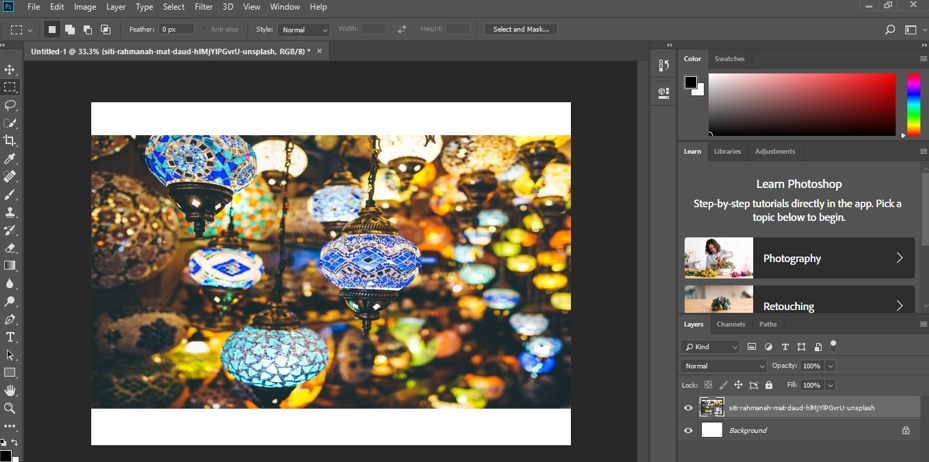929x462 pixels.
Task: Expand the Photography tutorials chevron
Action: pos(899,258)
